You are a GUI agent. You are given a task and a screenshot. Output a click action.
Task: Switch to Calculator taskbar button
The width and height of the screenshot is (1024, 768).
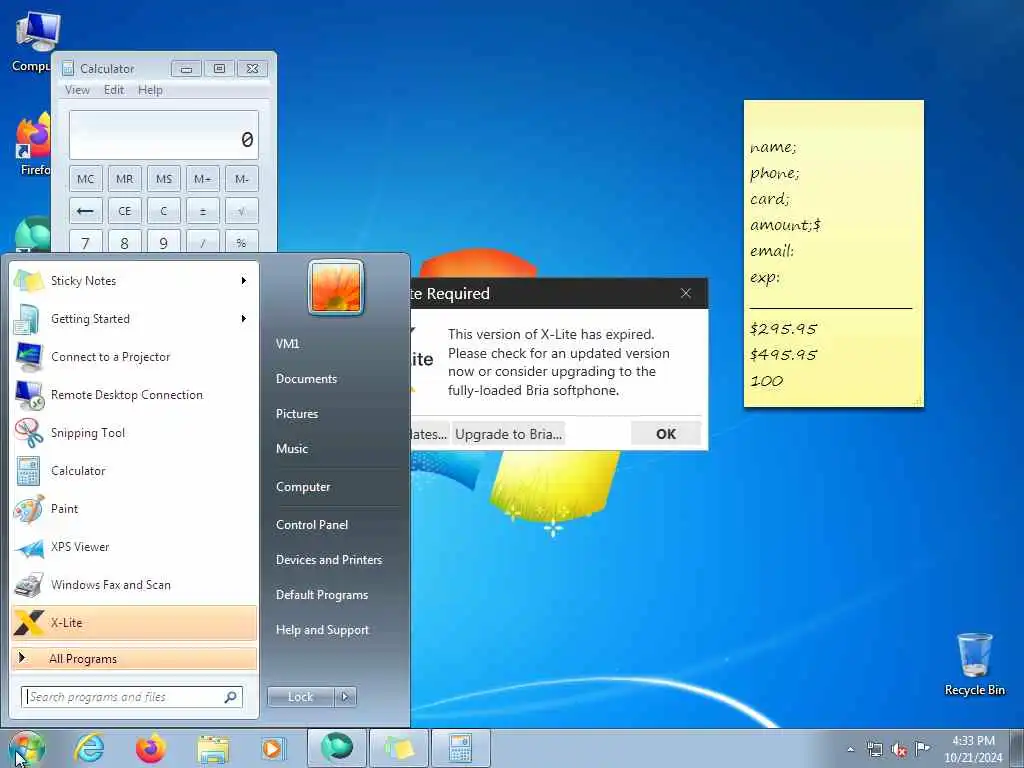[460, 748]
